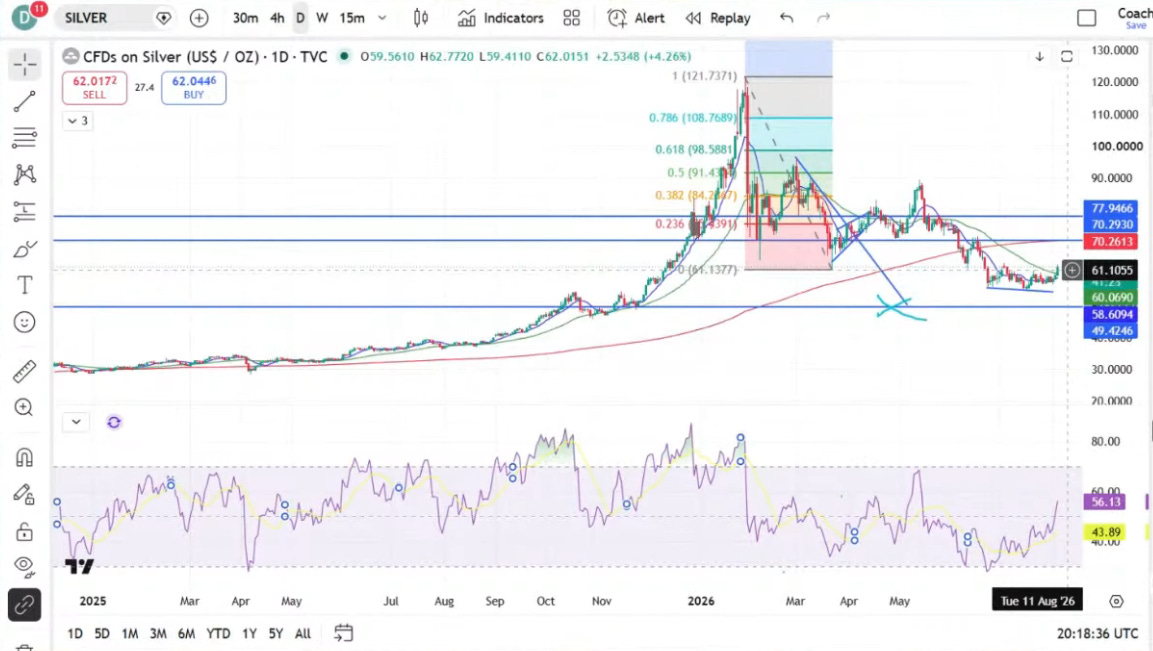Set range to 5D
Viewport: 1153px width, 651px height.
[x=101, y=633]
